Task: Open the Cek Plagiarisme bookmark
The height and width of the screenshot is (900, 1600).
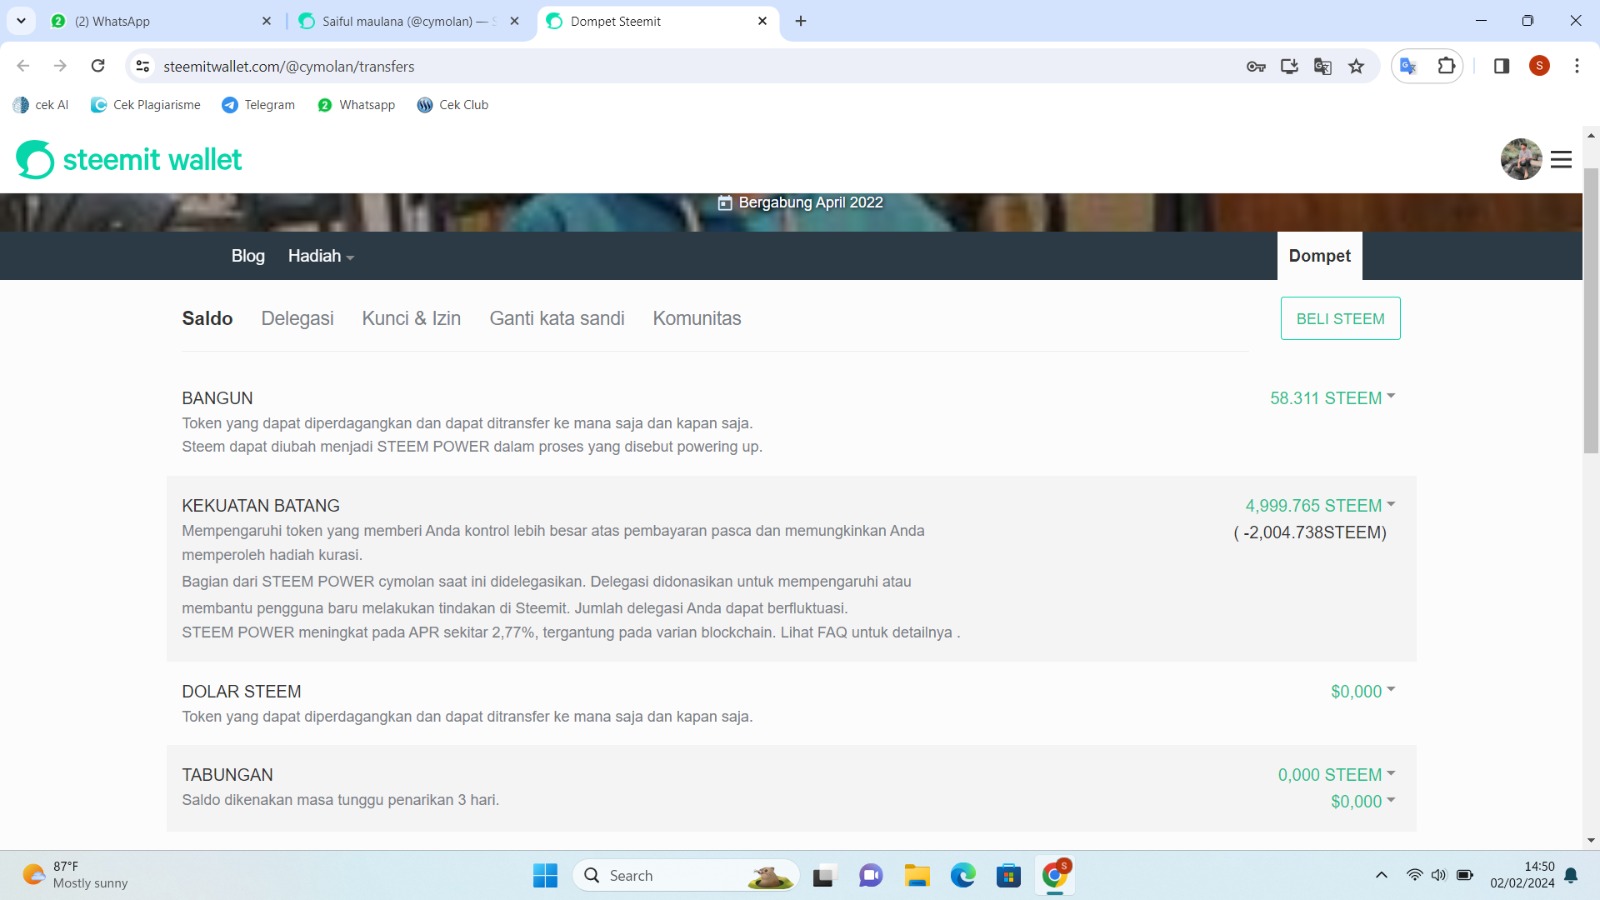Action: (x=146, y=105)
